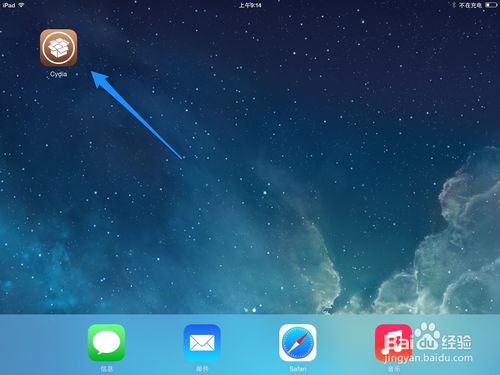Click the Baidu paw watermark logo

(x=428, y=336)
